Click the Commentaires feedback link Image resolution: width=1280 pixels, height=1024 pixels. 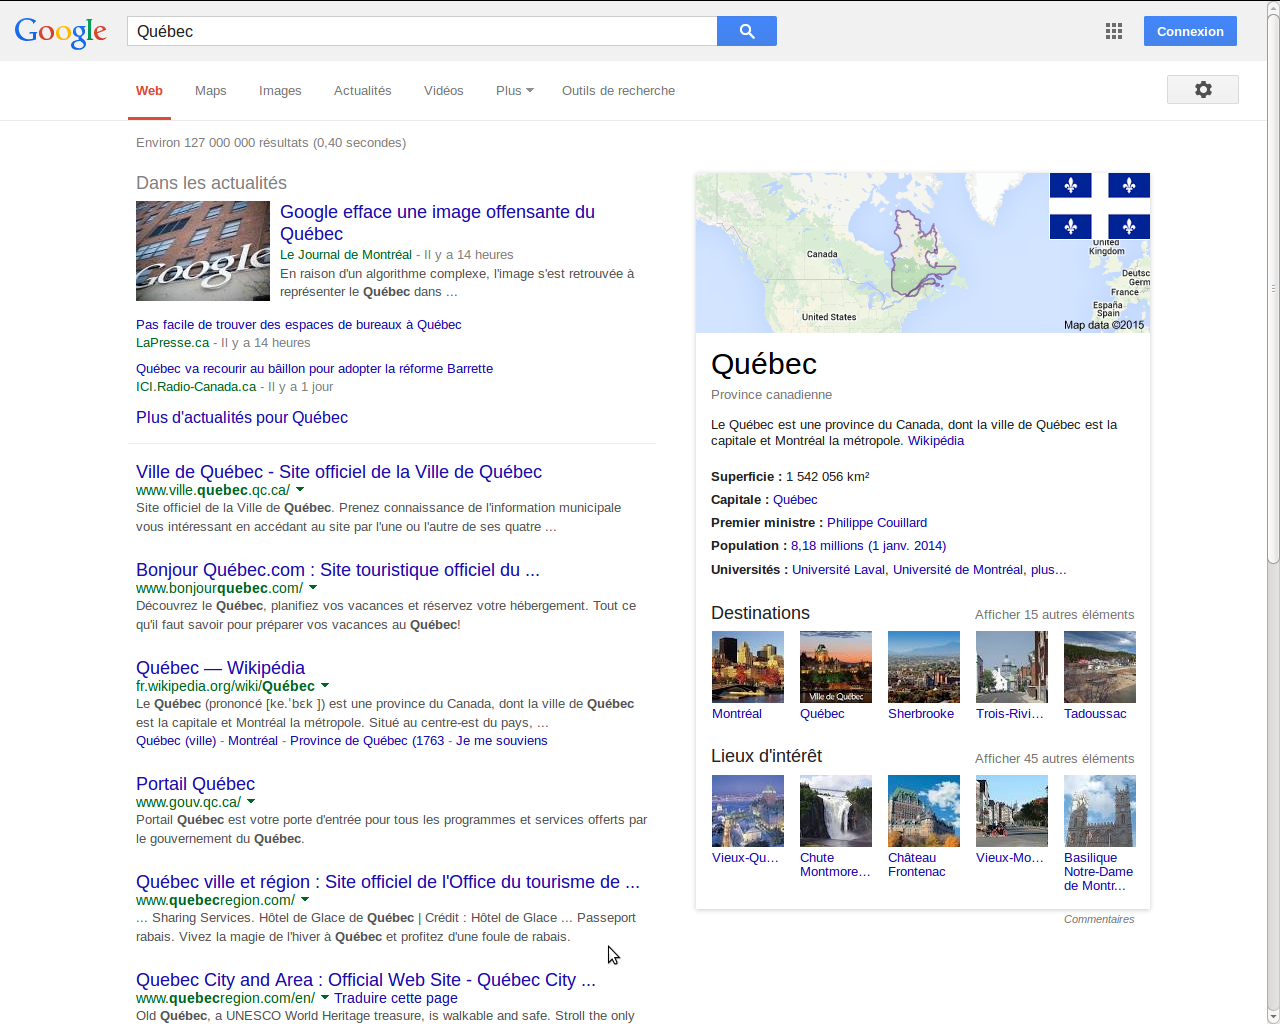coord(1099,919)
